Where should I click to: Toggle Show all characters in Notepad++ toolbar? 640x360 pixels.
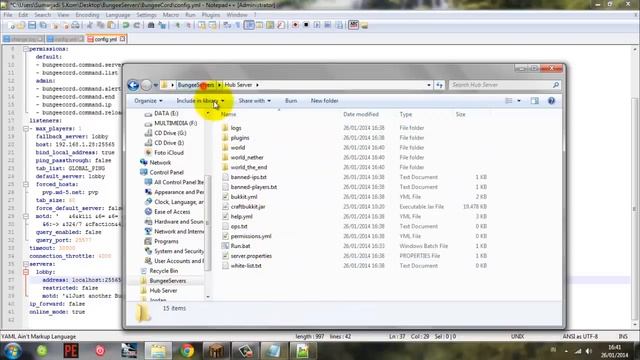point(238,25)
